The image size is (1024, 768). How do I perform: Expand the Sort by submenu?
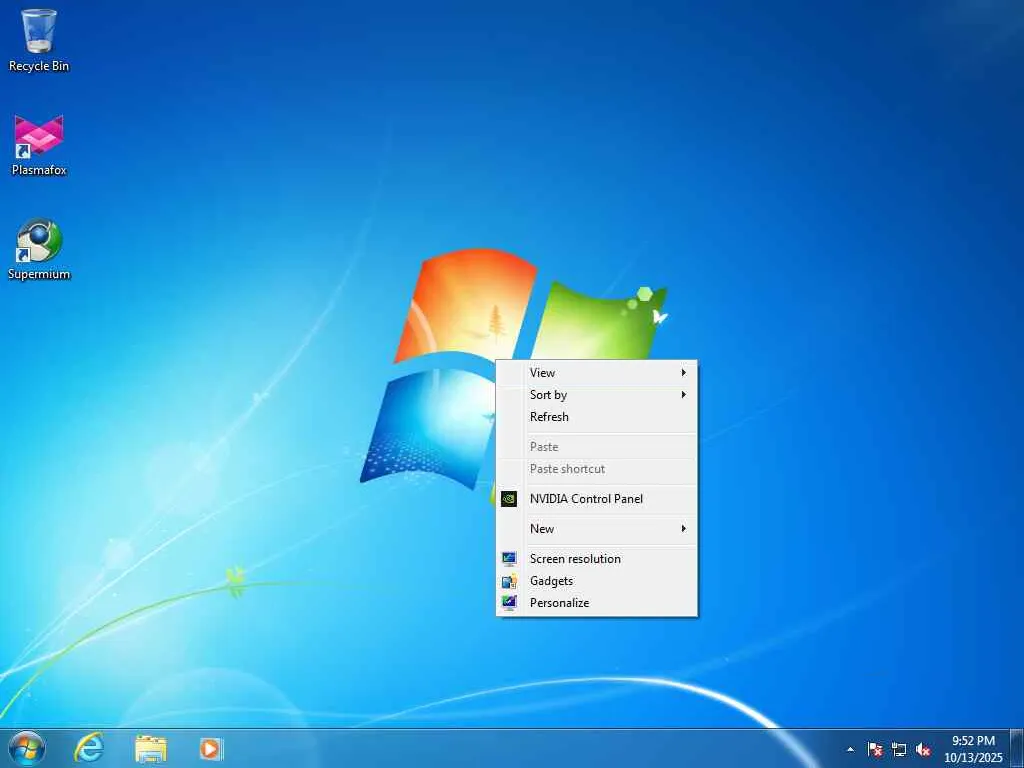tap(597, 394)
